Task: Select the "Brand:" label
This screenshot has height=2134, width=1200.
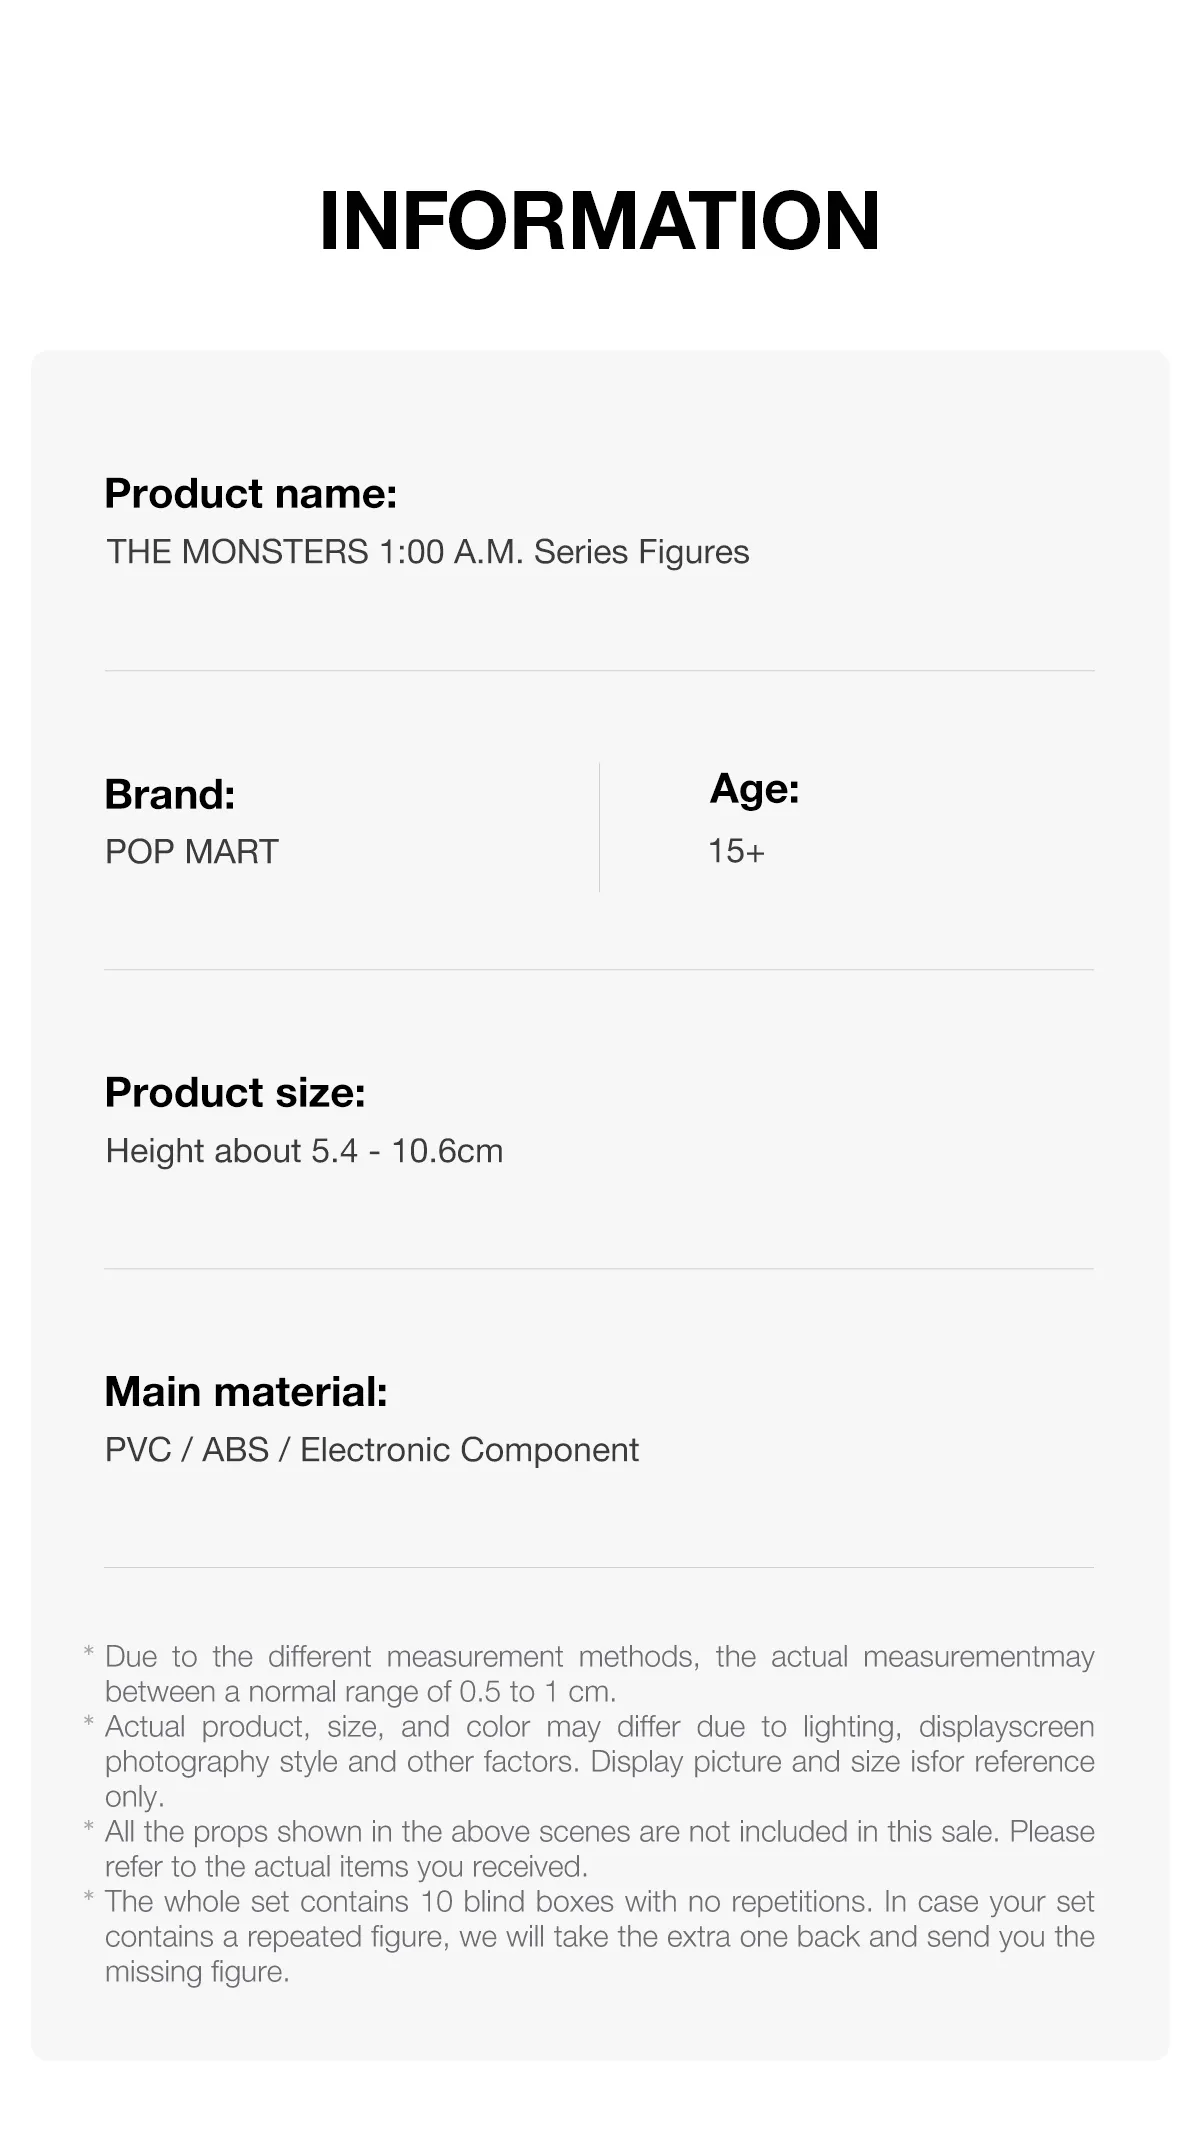Action: click(x=170, y=795)
